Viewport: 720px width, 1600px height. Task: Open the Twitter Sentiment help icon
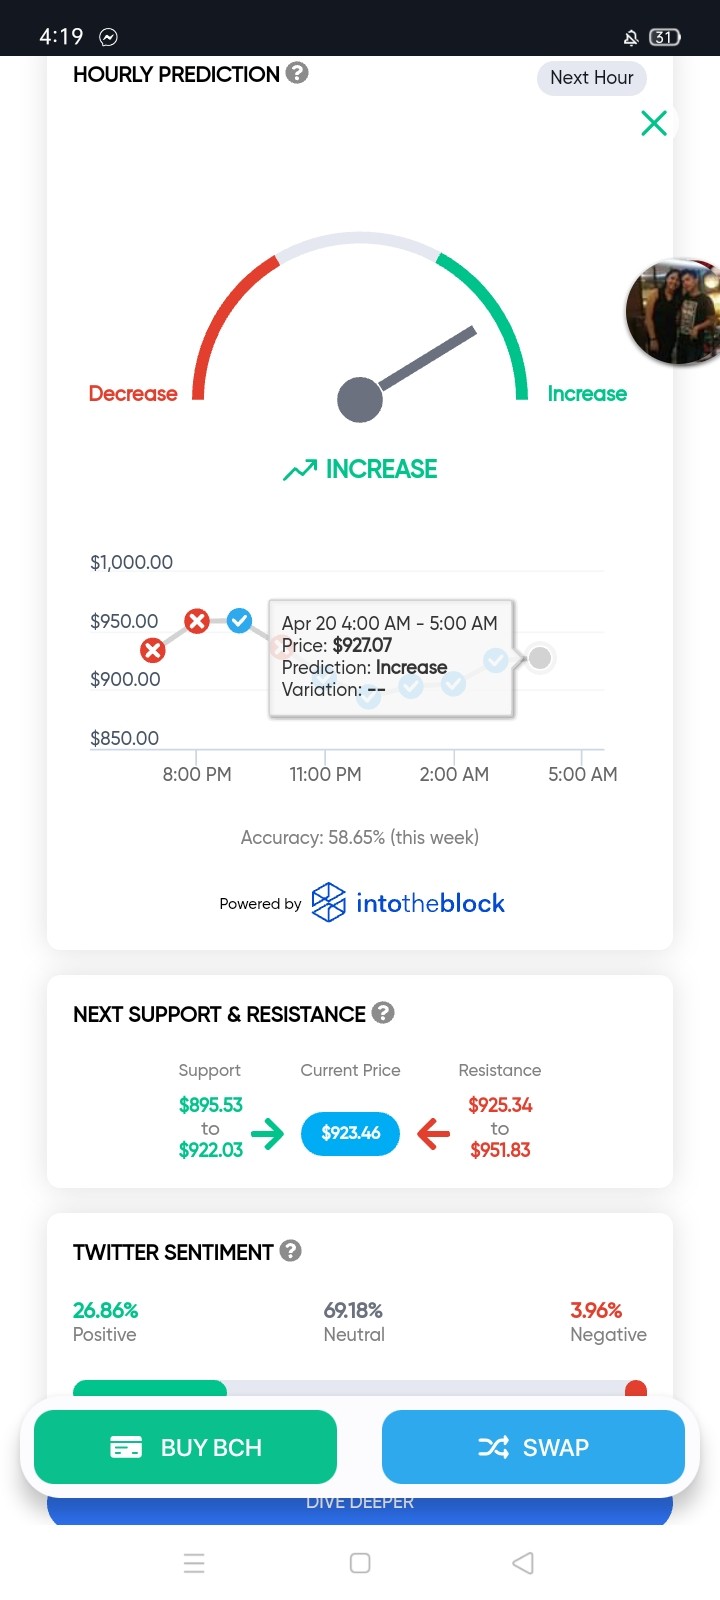pyautogui.click(x=291, y=1251)
